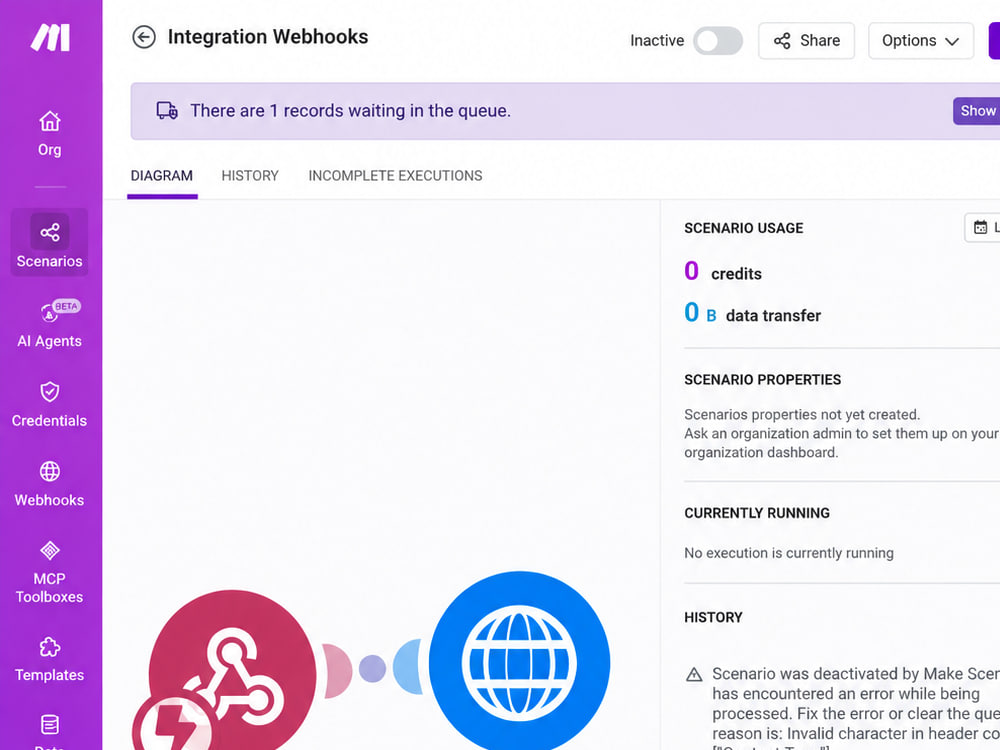Click 'No execution is currently running' text
The image size is (1000, 750).
pyautogui.click(x=789, y=553)
